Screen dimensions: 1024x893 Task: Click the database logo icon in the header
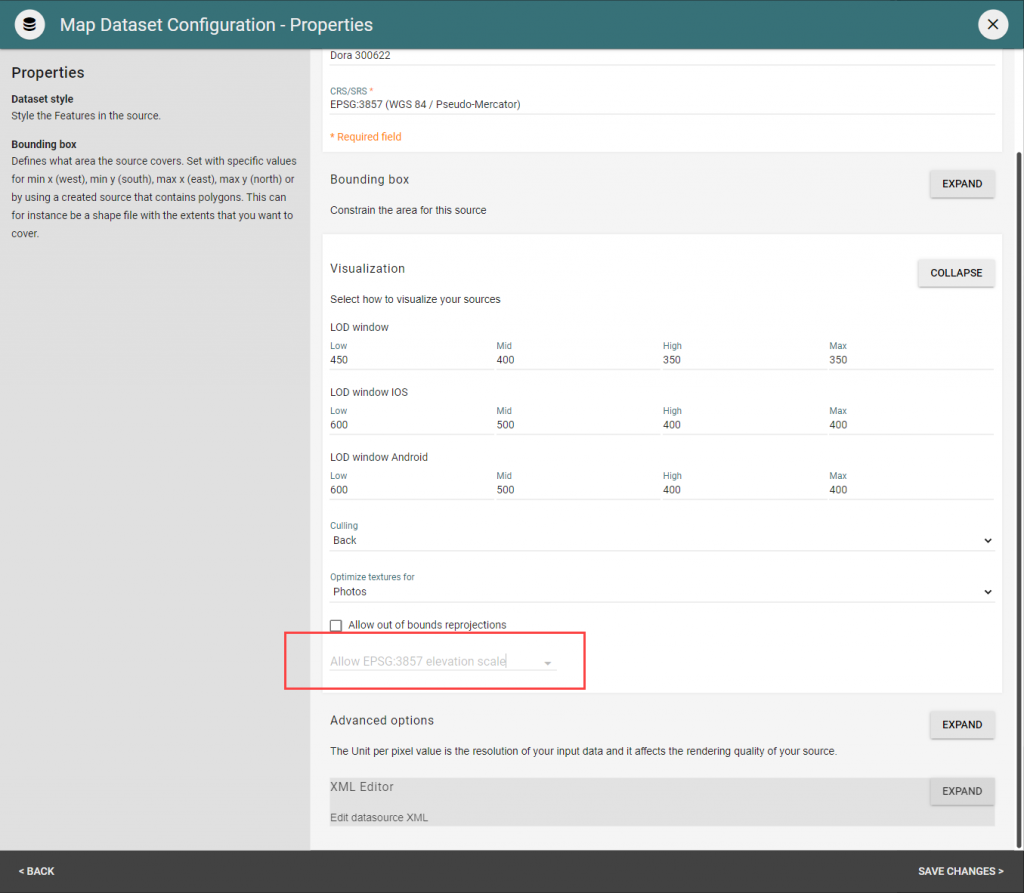29,24
